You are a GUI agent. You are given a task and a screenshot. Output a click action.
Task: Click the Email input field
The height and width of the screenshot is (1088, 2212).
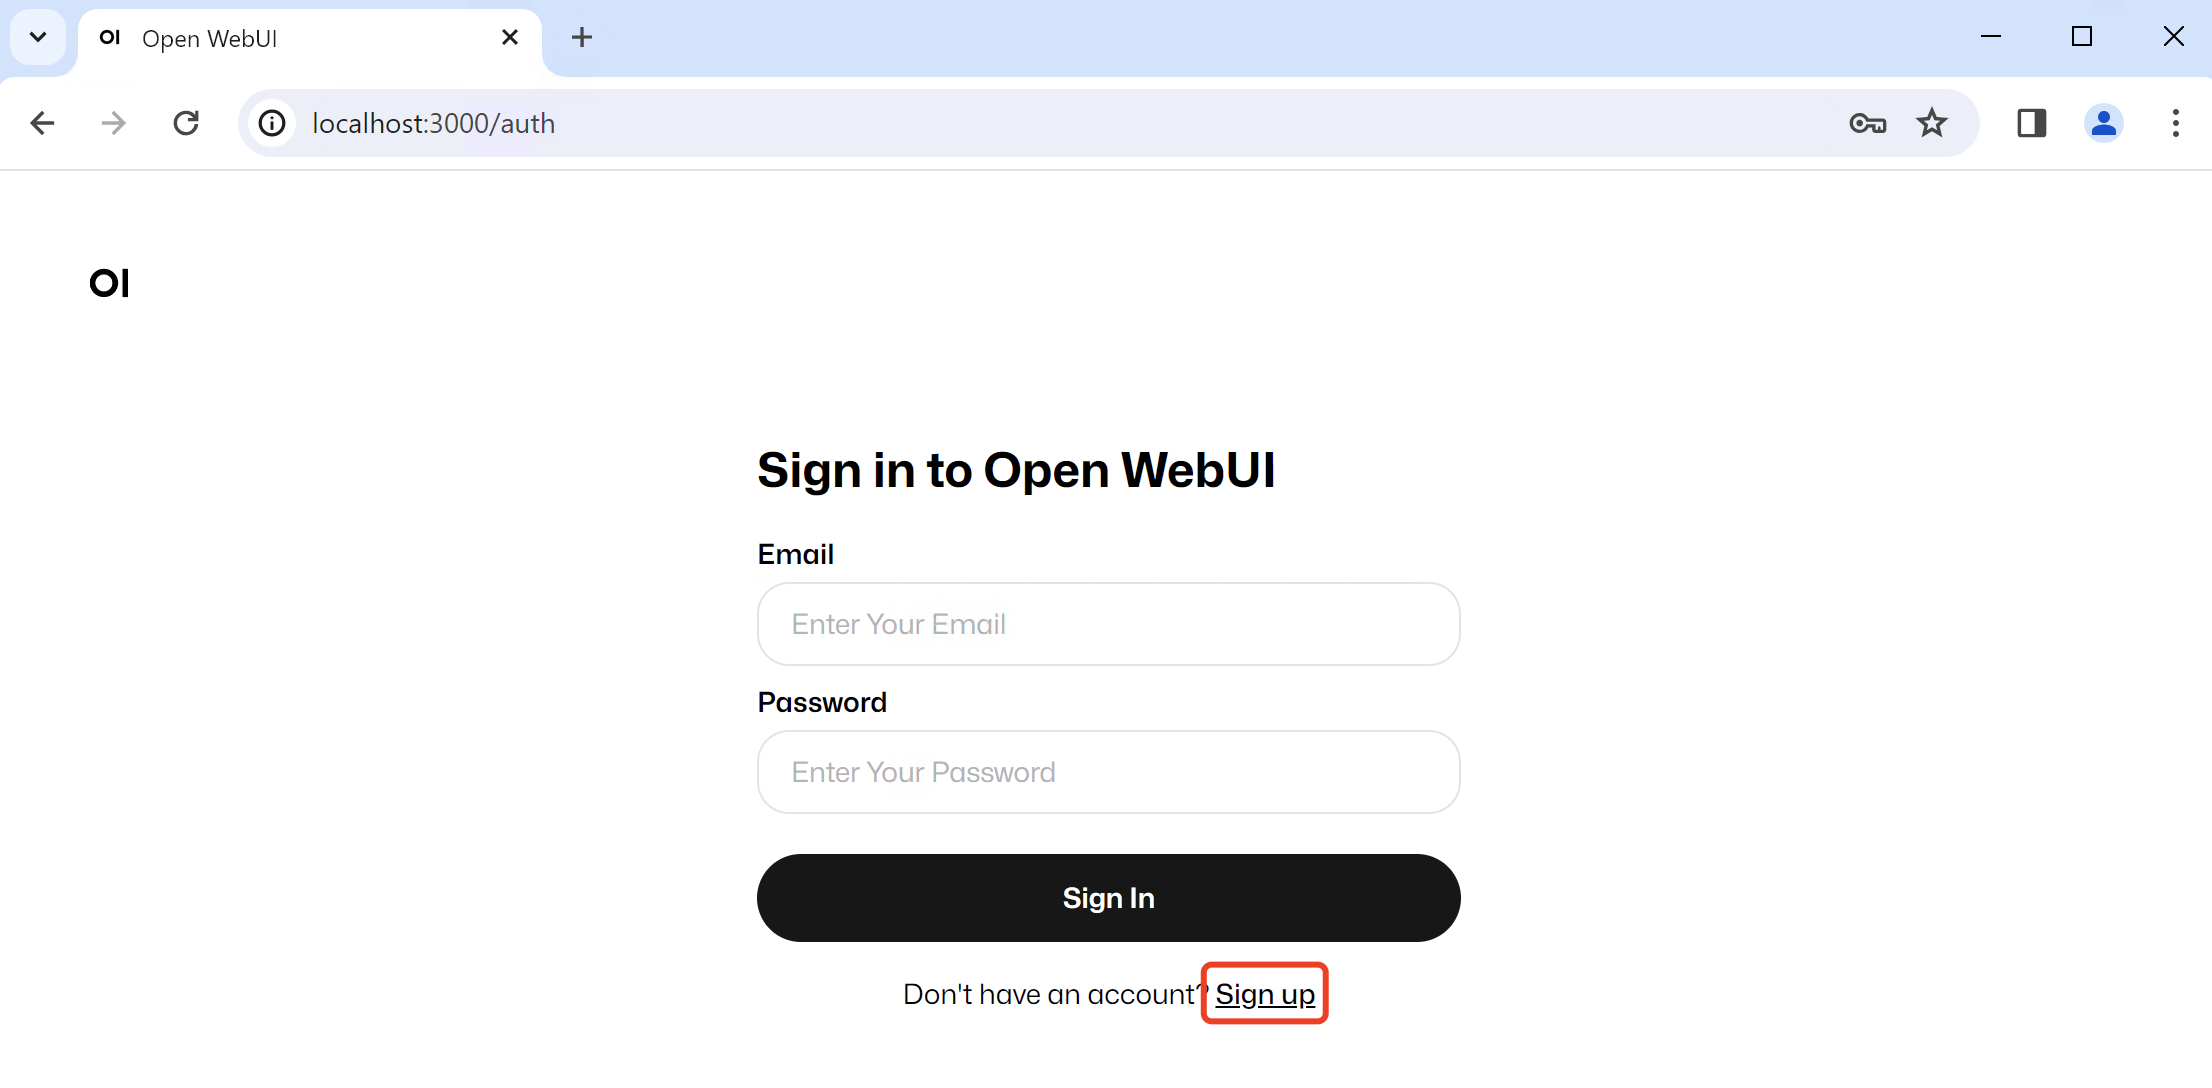tap(1107, 622)
